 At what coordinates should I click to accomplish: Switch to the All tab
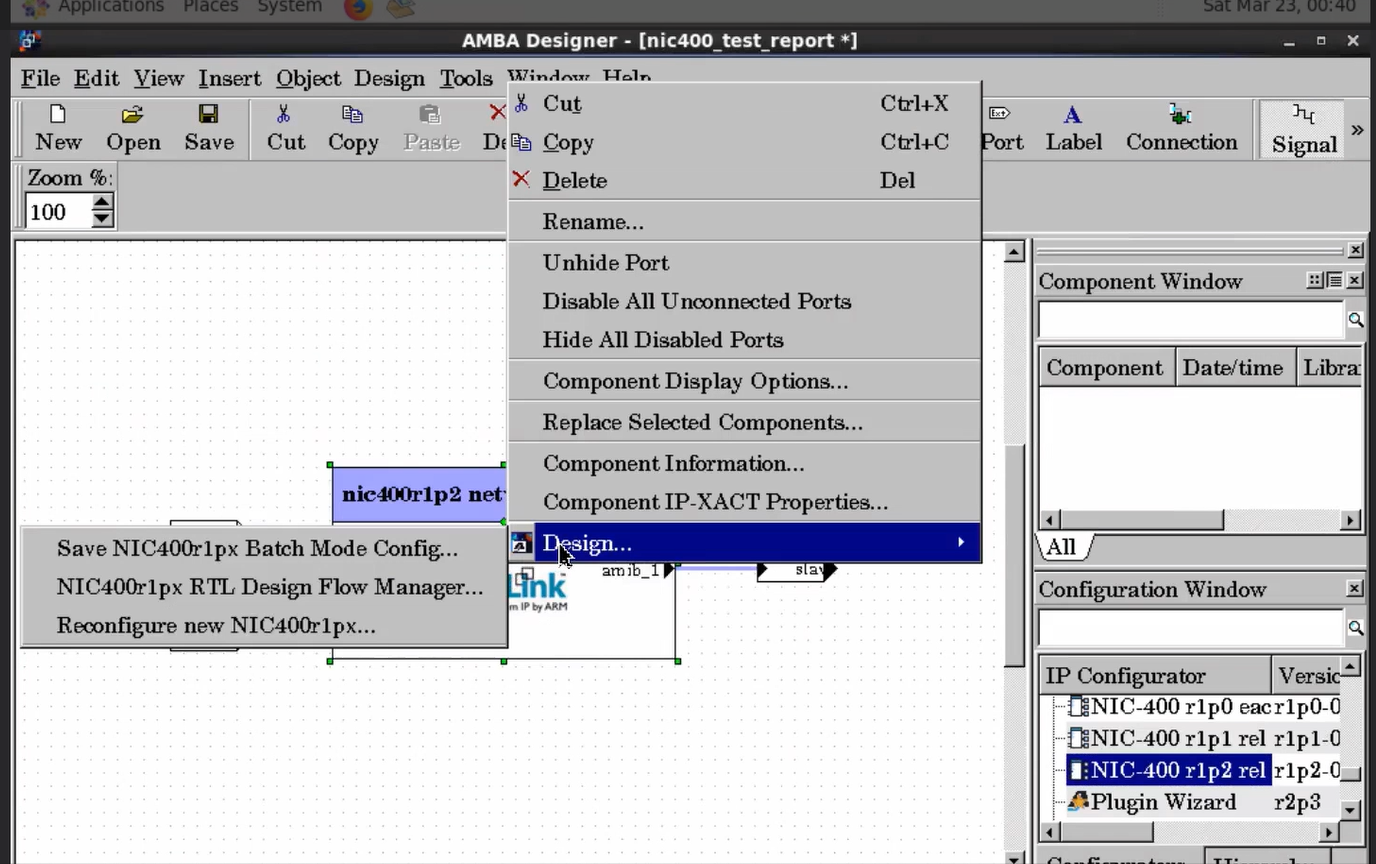coord(1062,547)
